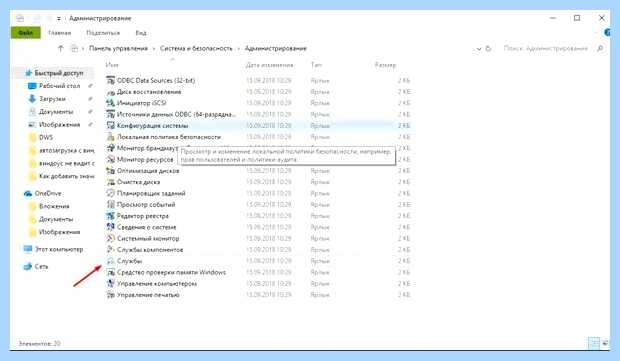Select Конфигурация системы icon
Image resolution: width=620 pixels, height=361 pixels.
coord(111,125)
